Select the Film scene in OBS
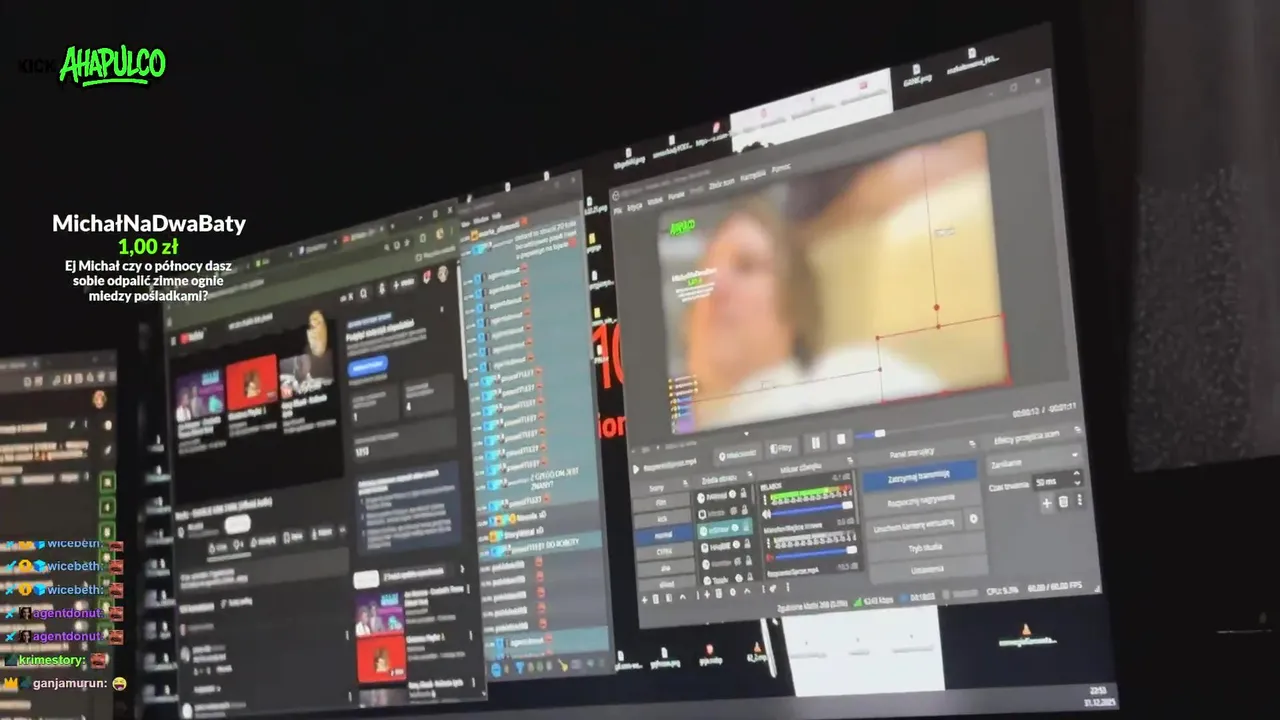 [x=659, y=502]
